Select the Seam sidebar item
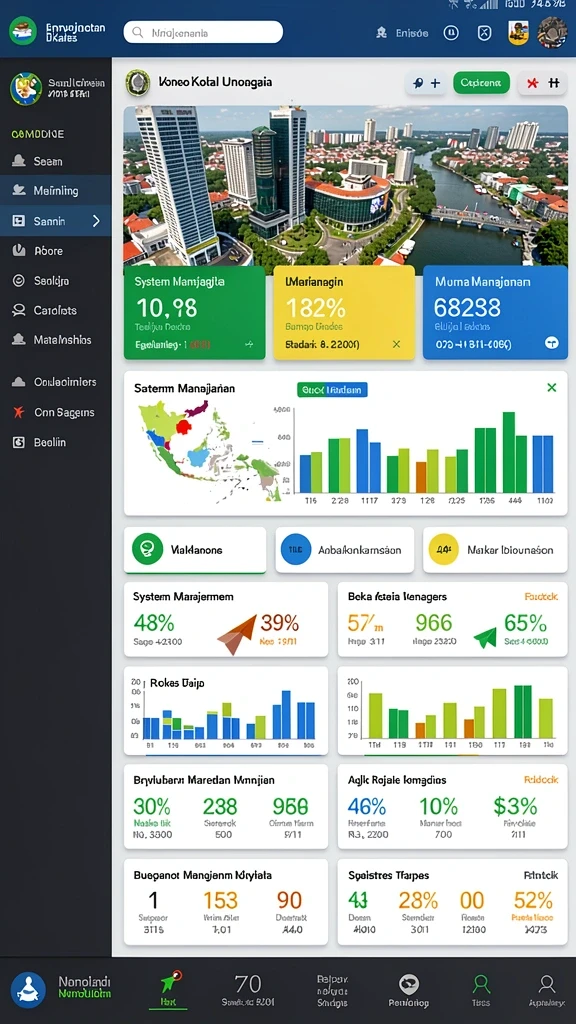The width and height of the screenshot is (576, 1024). click(56, 161)
